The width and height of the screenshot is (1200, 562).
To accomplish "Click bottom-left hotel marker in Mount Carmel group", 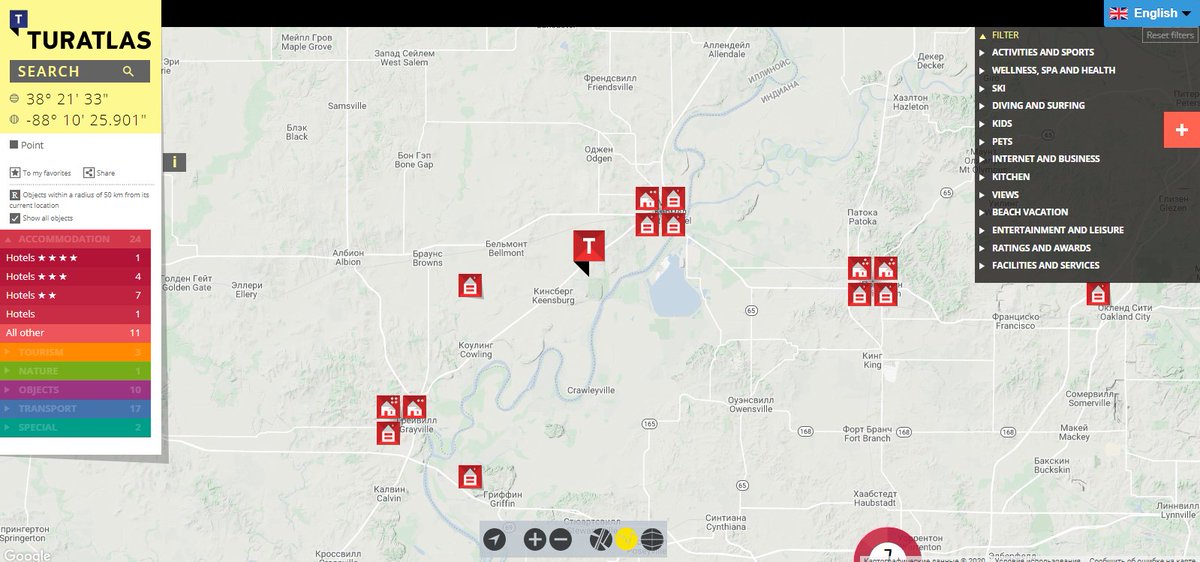I will (x=647, y=225).
